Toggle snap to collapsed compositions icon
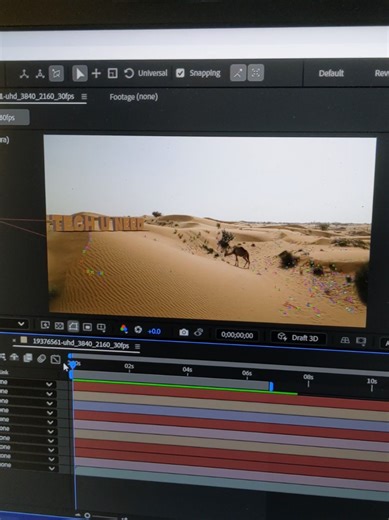The width and height of the screenshot is (389, 520). [256, 73]
